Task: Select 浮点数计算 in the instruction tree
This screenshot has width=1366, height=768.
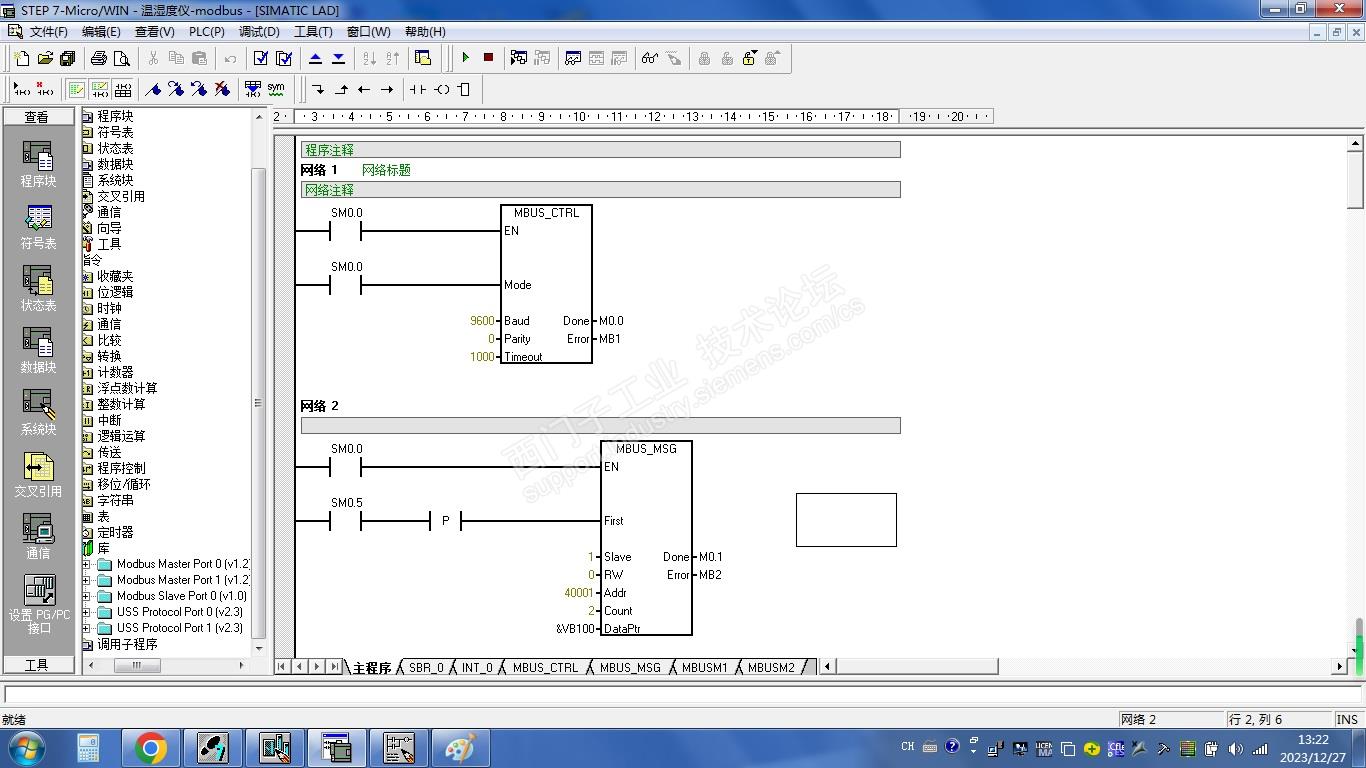Action: click(x=127, y=388)
